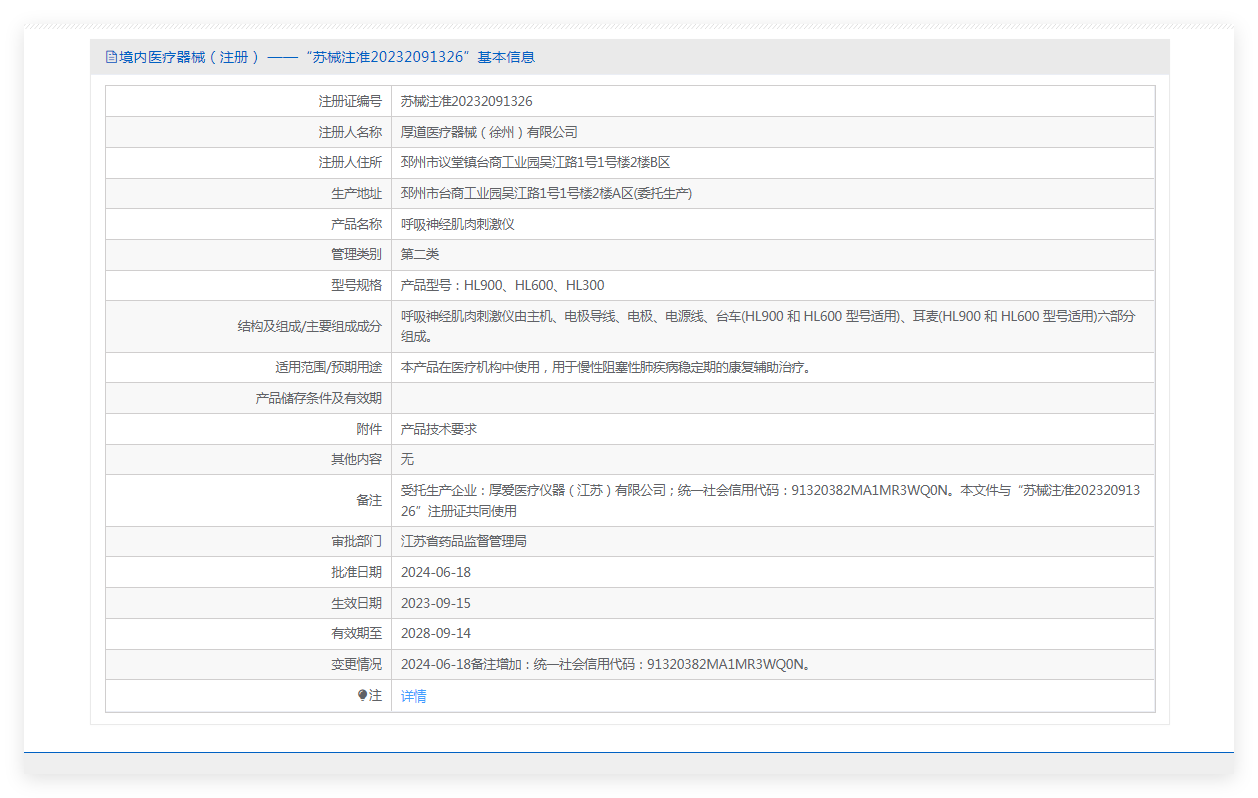Click the 有效期至 label
The width and height of the screenshot is (1258, 798).
357,634
